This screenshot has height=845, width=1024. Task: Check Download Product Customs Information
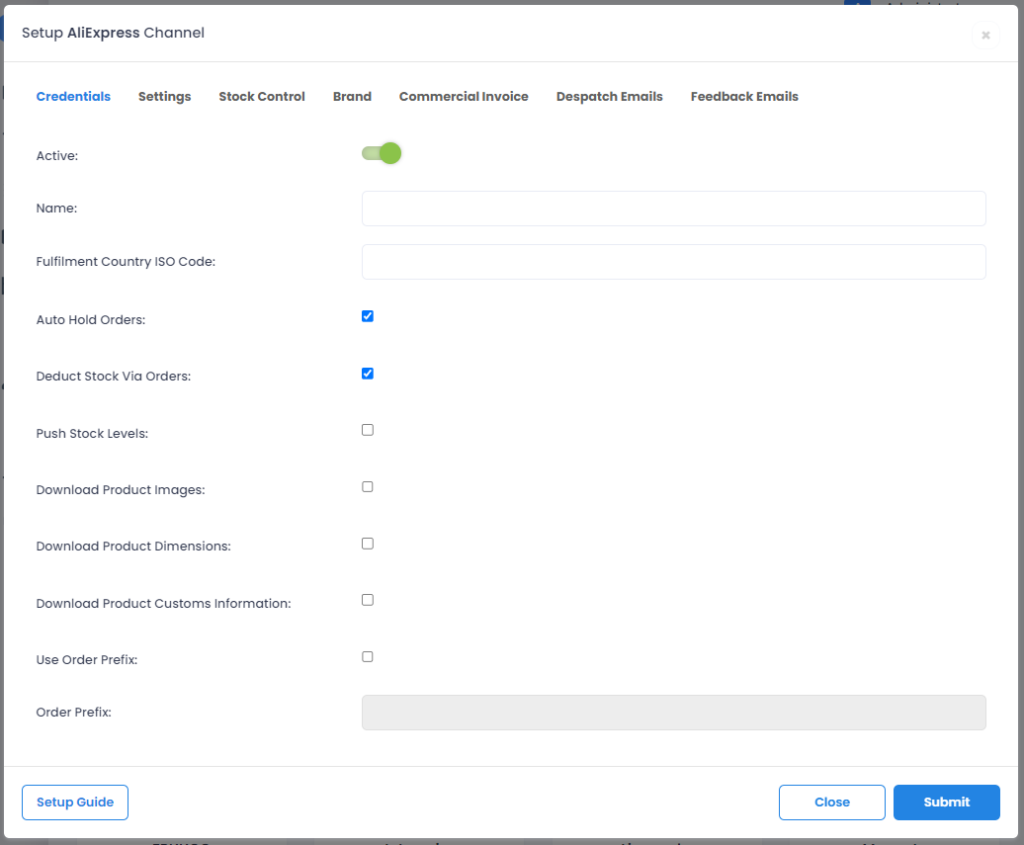pyautogui.click(x=368, y=599)
